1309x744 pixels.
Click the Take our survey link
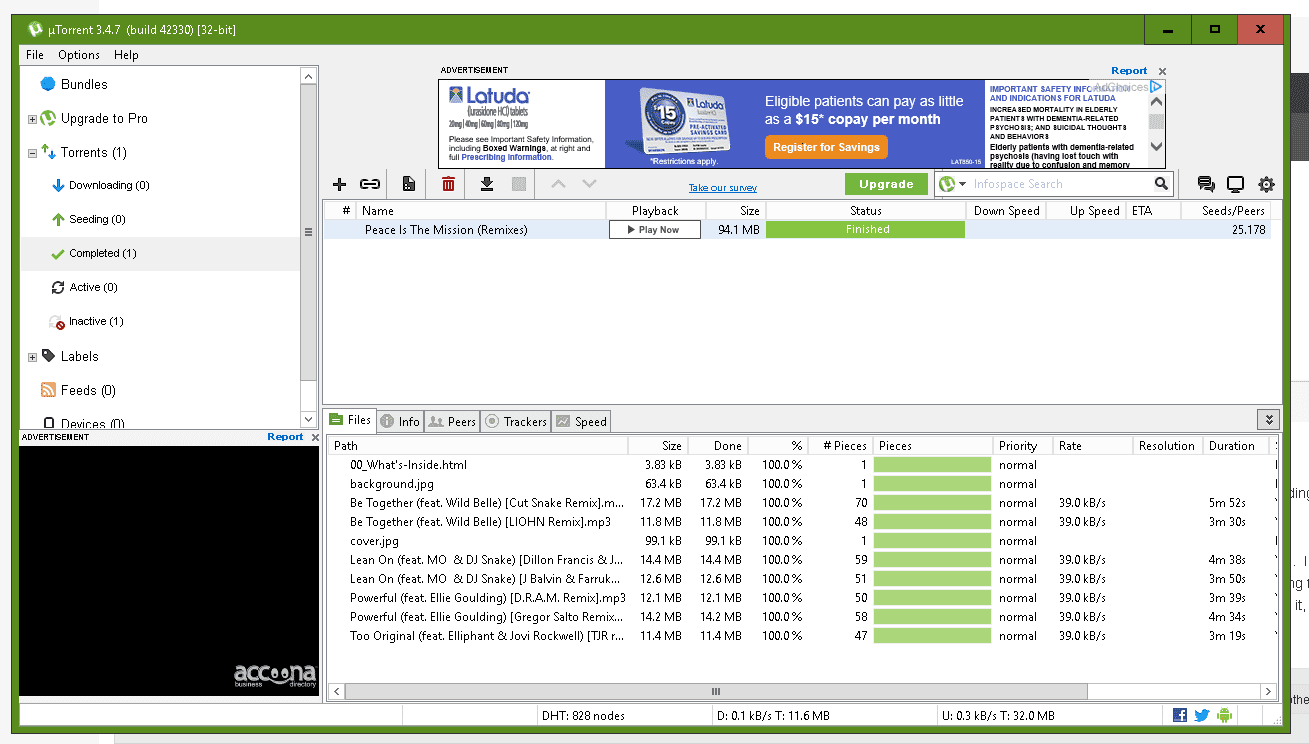723,188
